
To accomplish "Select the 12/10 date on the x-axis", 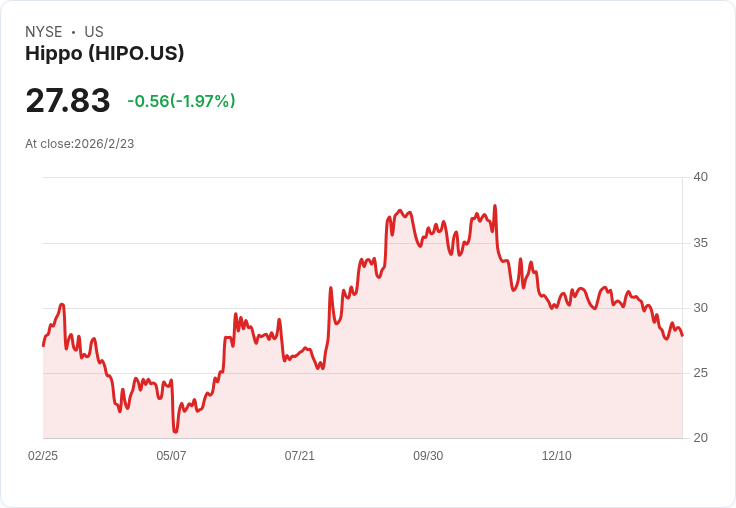I will [557, 456].
